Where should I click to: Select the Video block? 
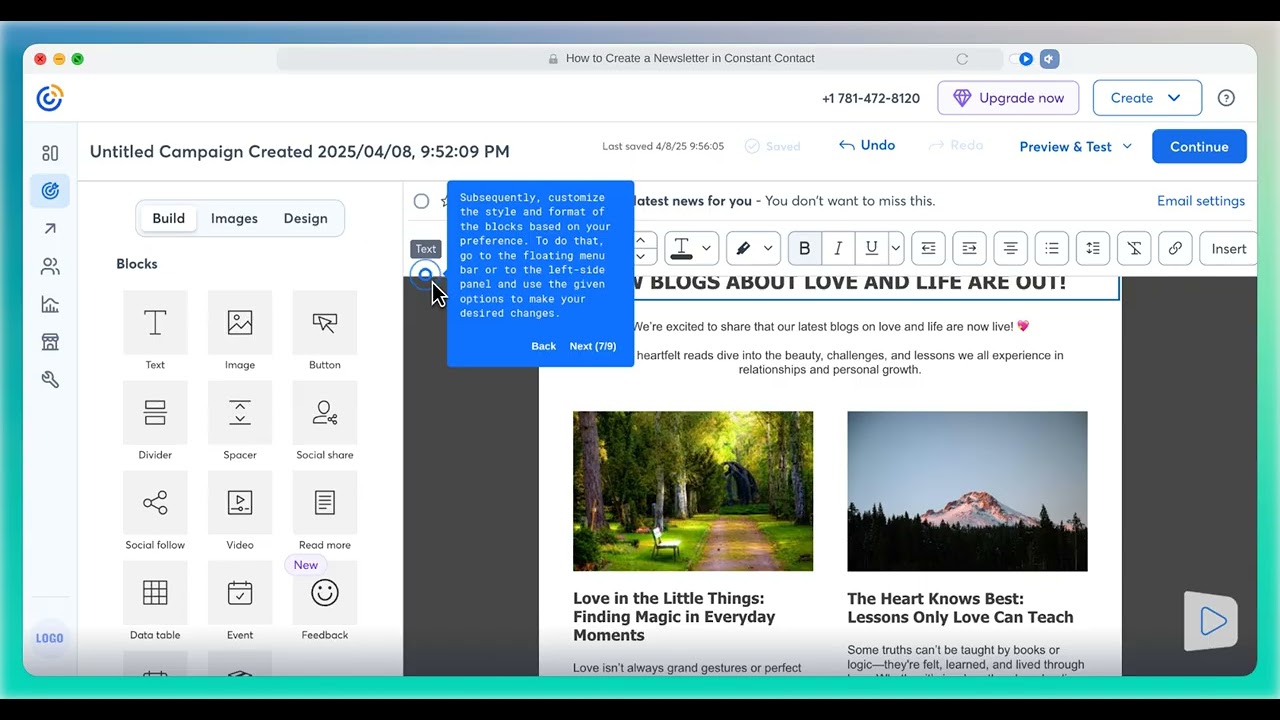240,511
